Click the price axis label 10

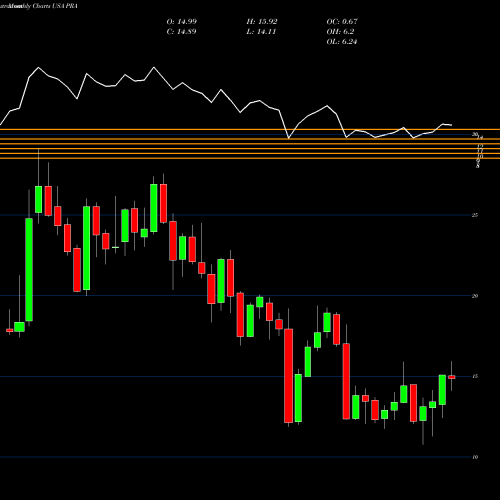click(475, 457)
